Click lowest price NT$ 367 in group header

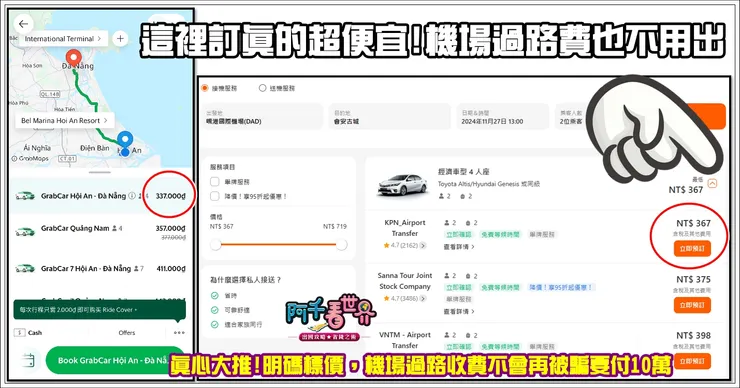(x=686, y=190)
